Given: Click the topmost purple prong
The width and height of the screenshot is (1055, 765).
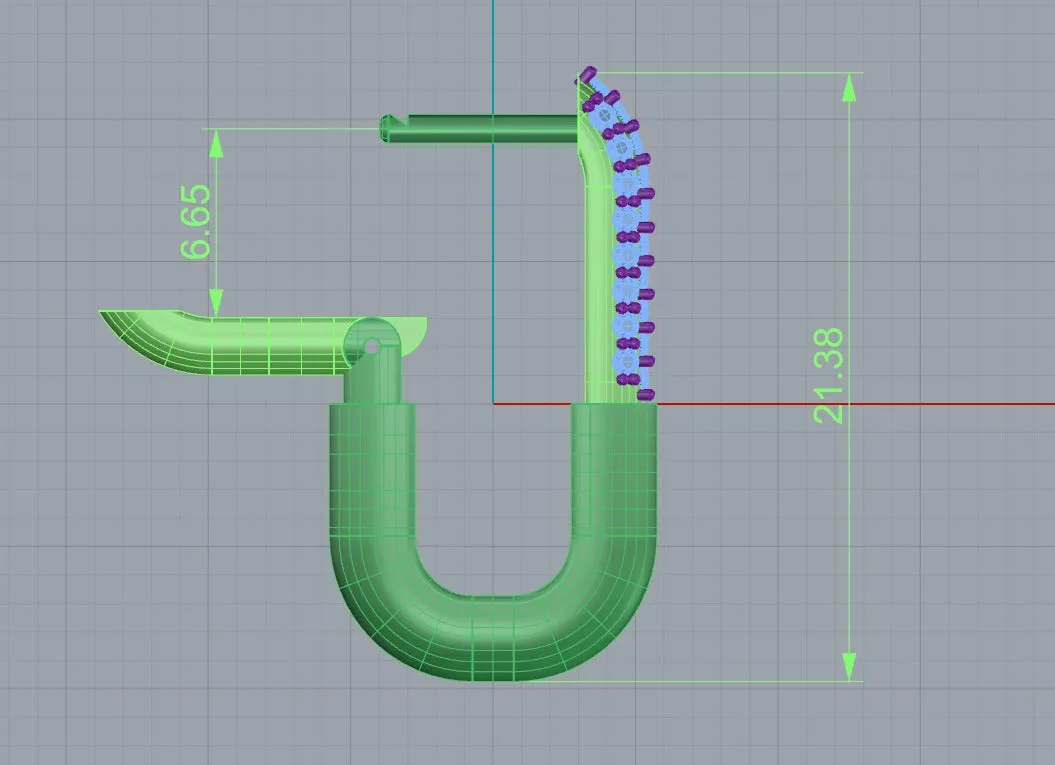Looking at the screenshot, I should [x=588, y=73].
